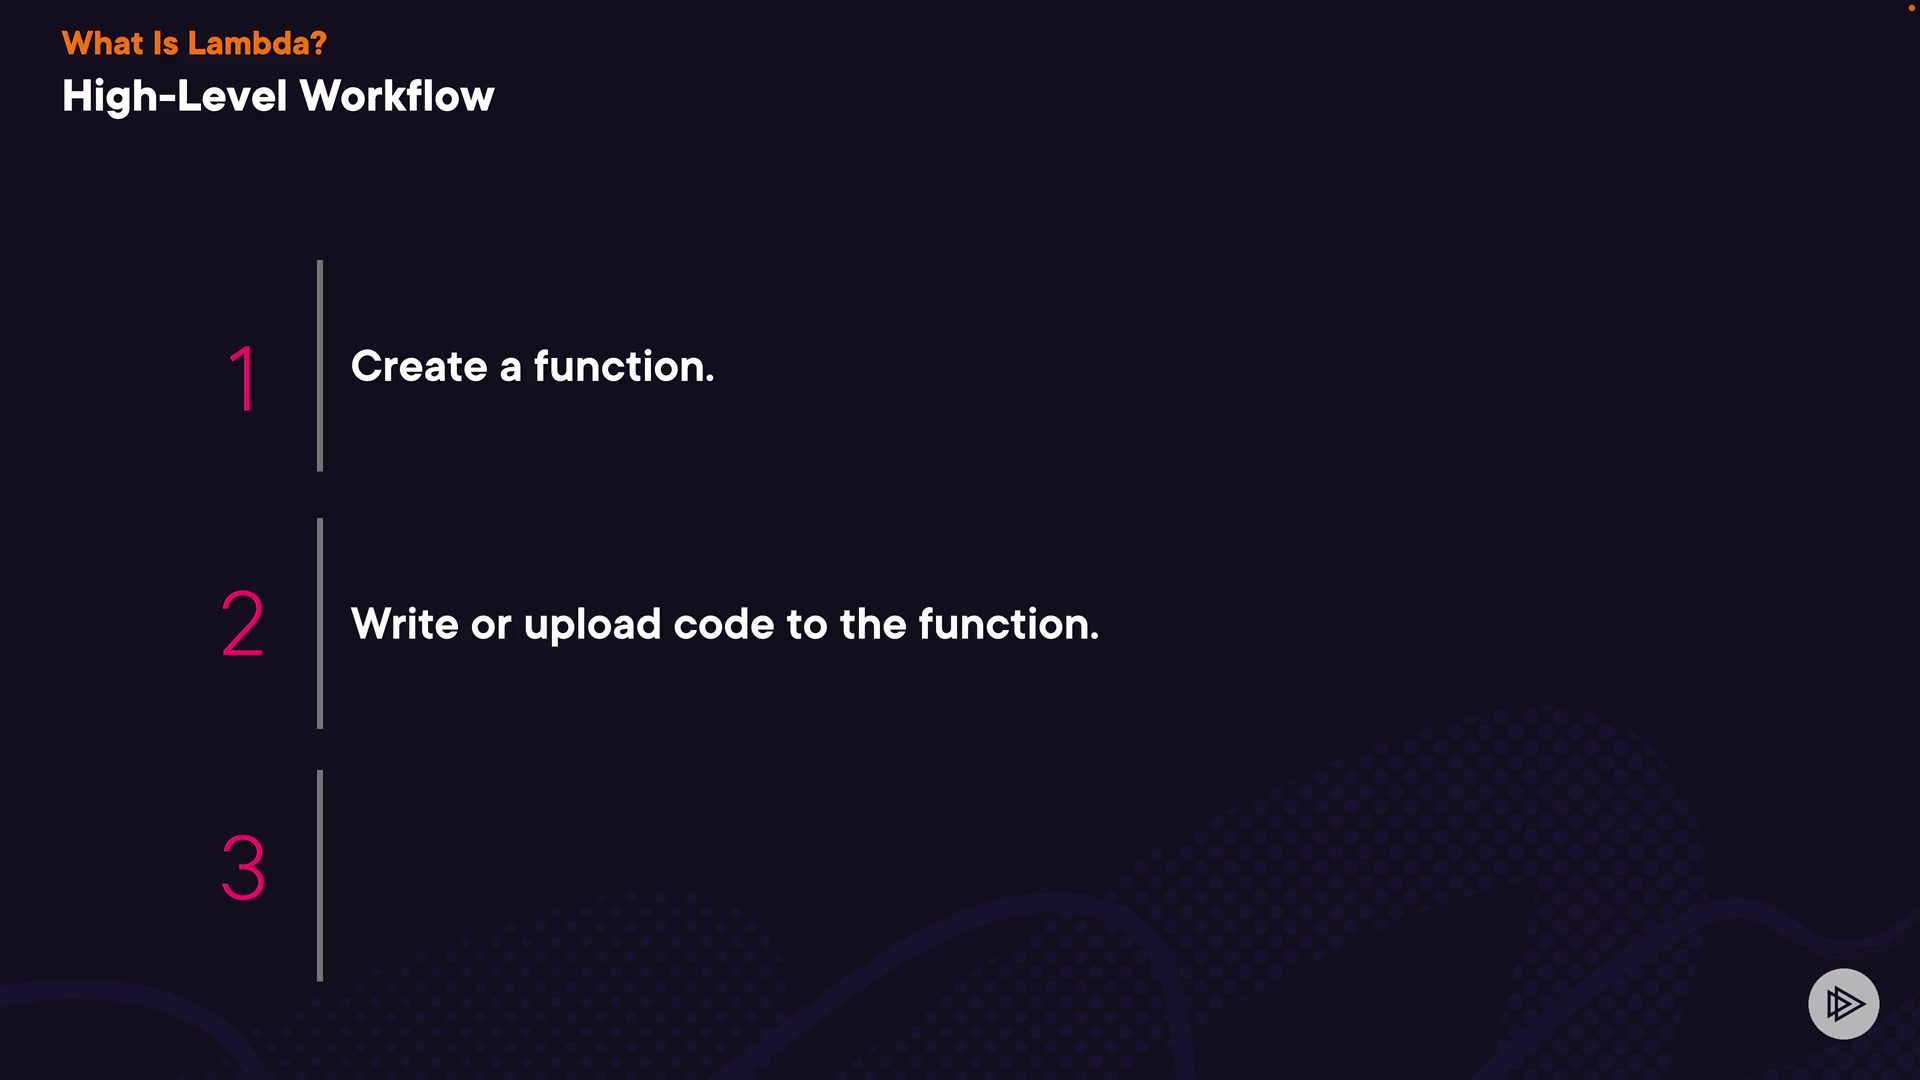Click the small orange dot in the corner
1920x1080 pixels.
pos(1911,8)
